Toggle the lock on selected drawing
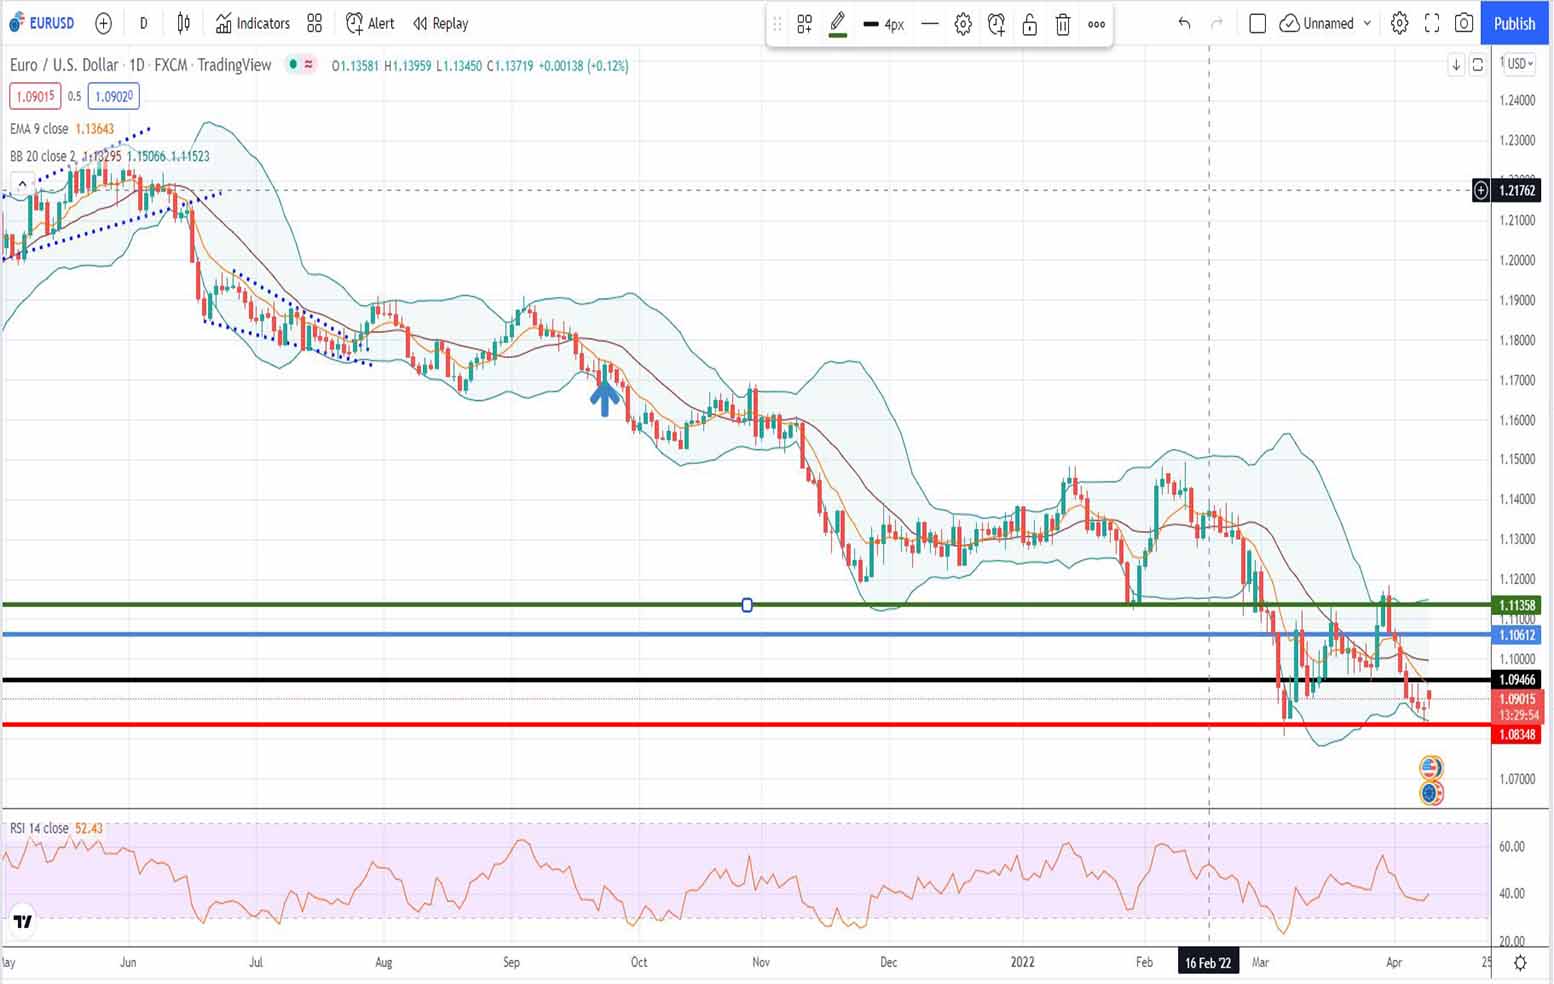This screenshot has width=1554, height=984. click(x=1029, y=24)
